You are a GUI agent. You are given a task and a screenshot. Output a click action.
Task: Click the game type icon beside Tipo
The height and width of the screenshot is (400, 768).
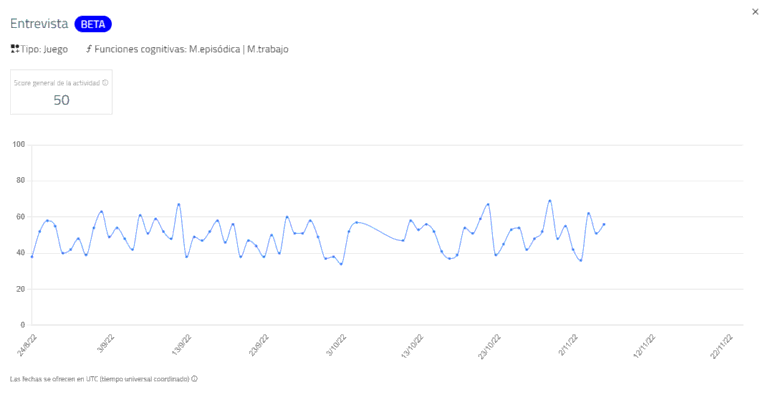point(15,48)
